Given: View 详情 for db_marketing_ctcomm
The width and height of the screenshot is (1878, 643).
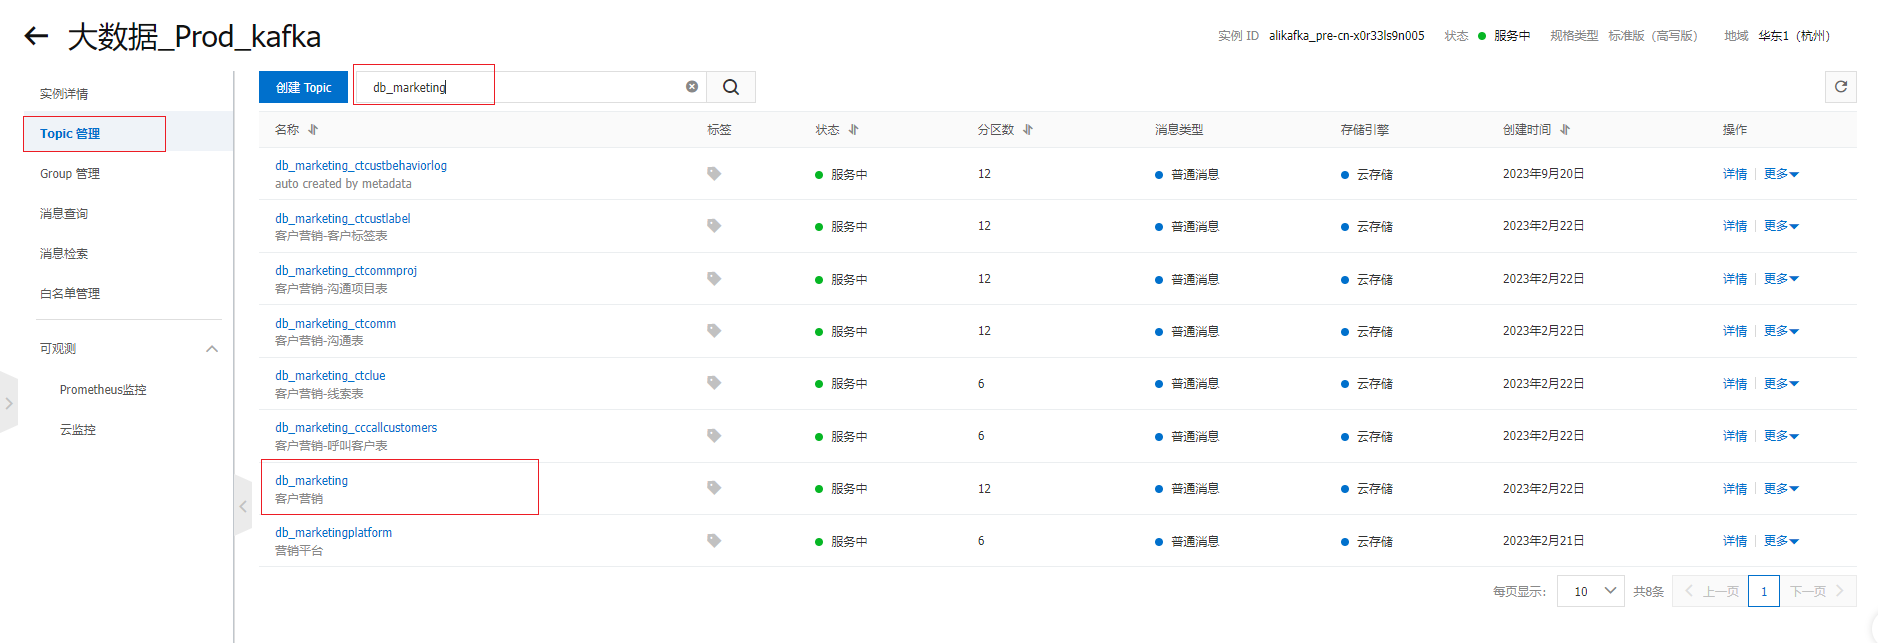Looking at the screenshot, I should (x=1735, y=331).
